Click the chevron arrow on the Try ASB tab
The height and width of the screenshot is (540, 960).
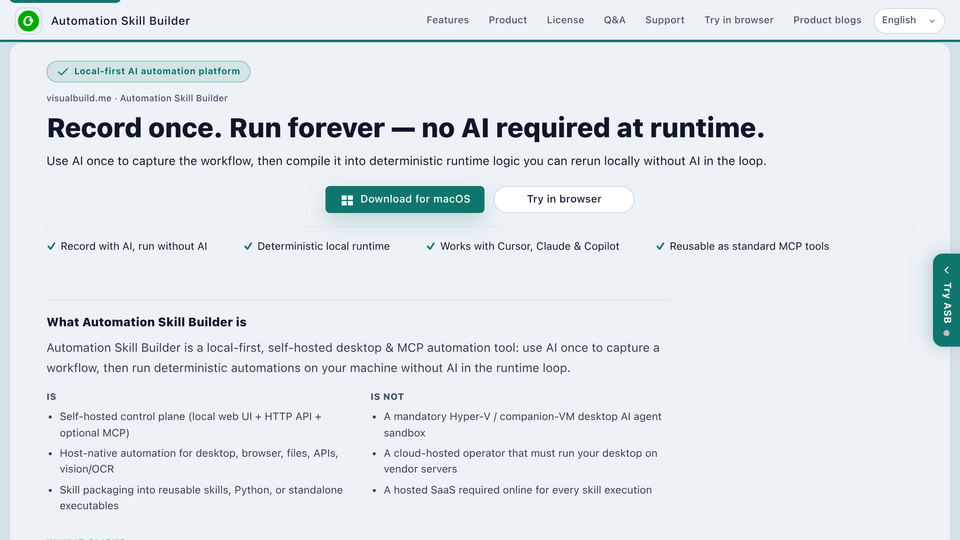[947, 270]
